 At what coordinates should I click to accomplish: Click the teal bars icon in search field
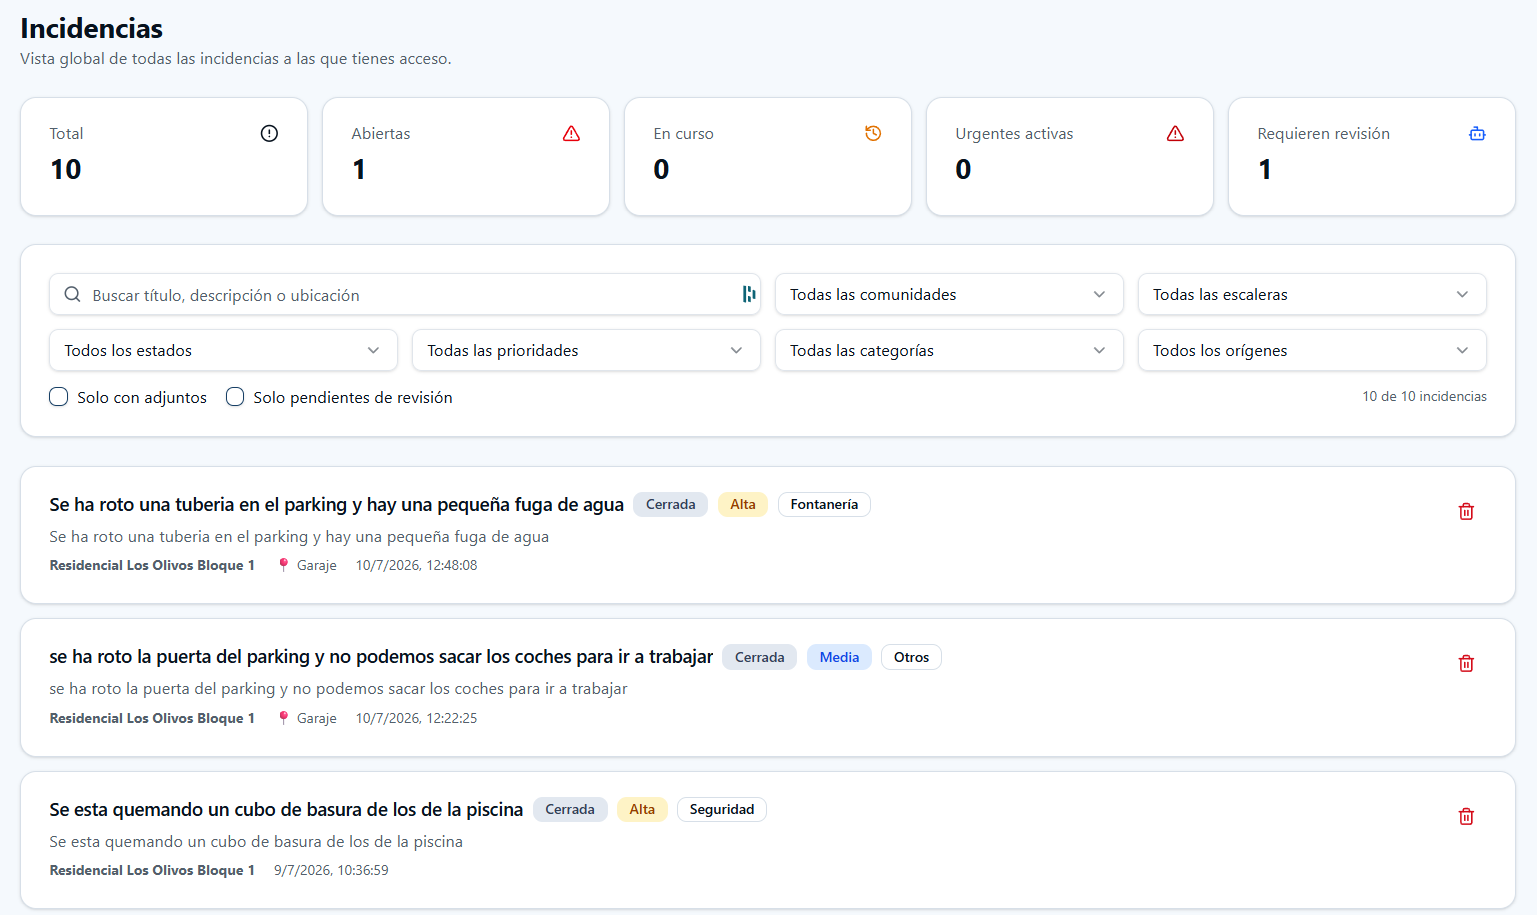coord(748,294)
